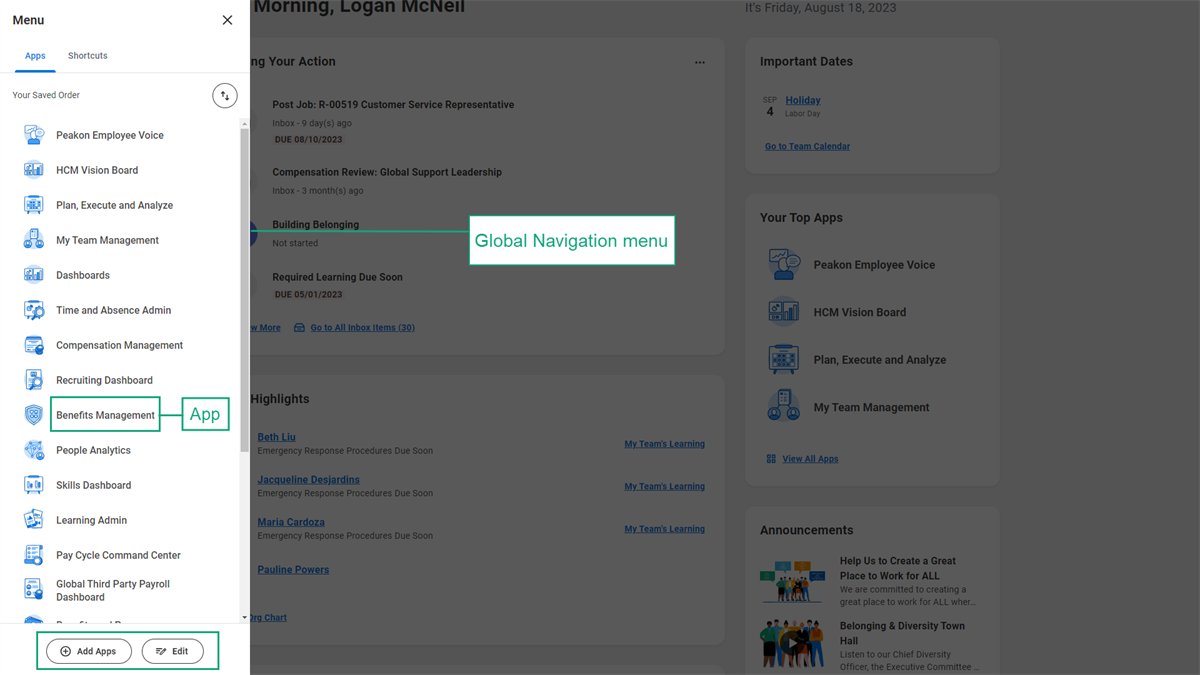Click the Recruiting Dashboard icon
This screenshot has height=675, width=1200.
pyautogui.click(x=34, y=380)
